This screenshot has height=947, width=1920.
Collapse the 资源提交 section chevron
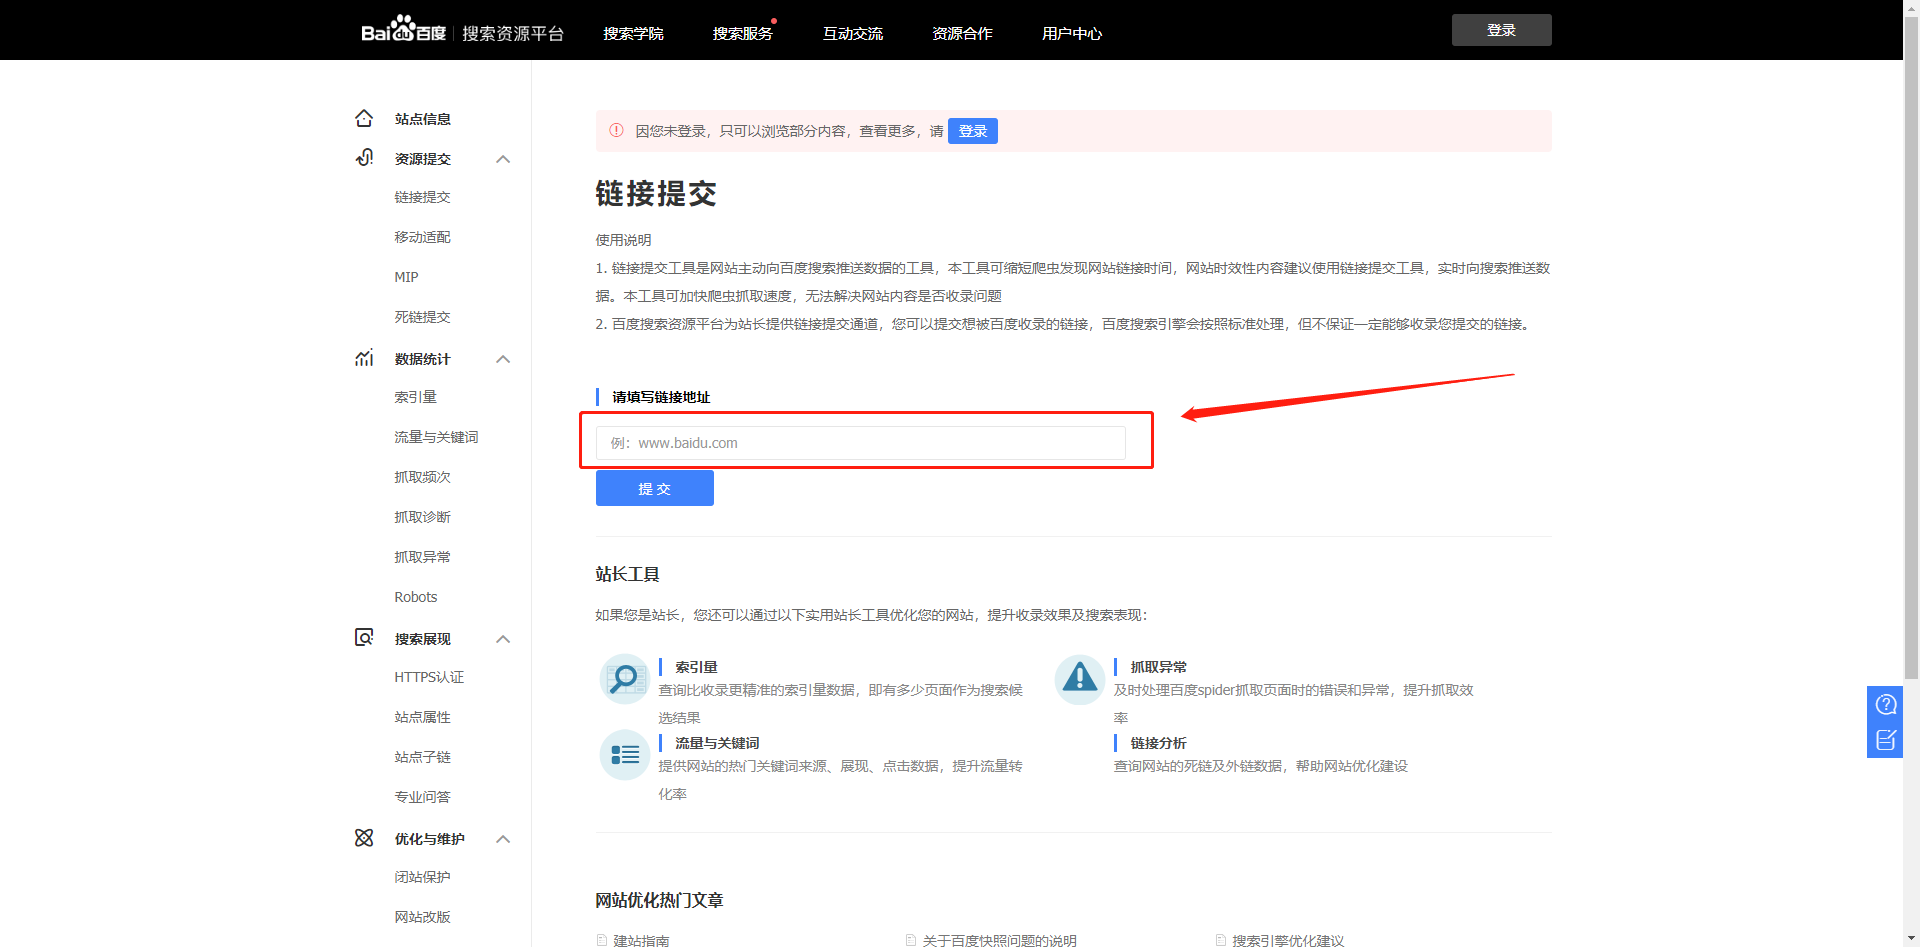pos(503,159)
